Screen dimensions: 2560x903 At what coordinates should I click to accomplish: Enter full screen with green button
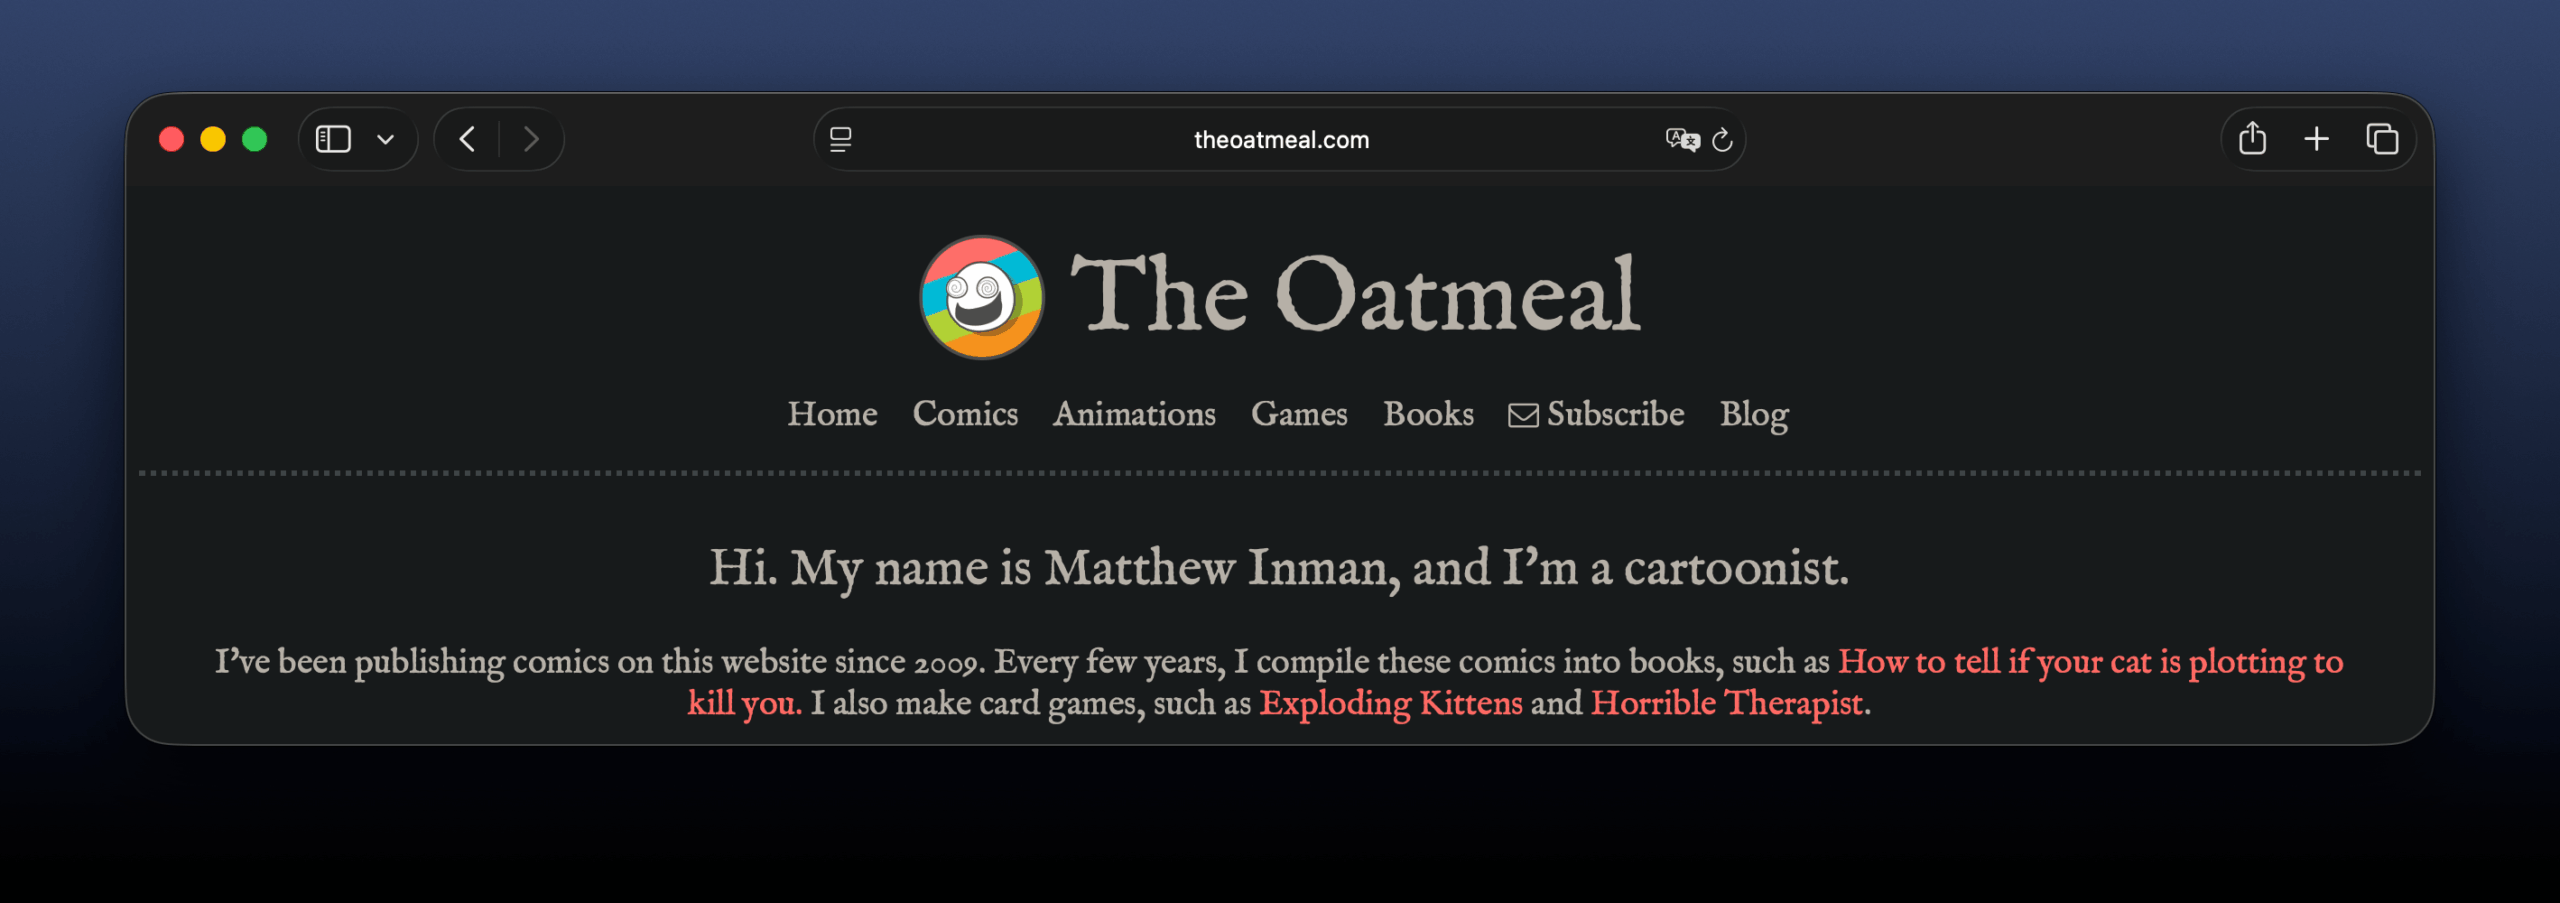click(x=255, y=139)
